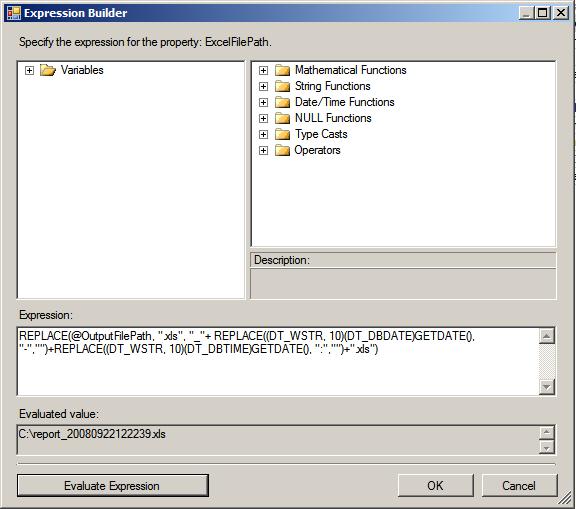Click the String Functions folder icon
Image resolution: width=576 pixels, height=509 pixels.
point(282,86)
